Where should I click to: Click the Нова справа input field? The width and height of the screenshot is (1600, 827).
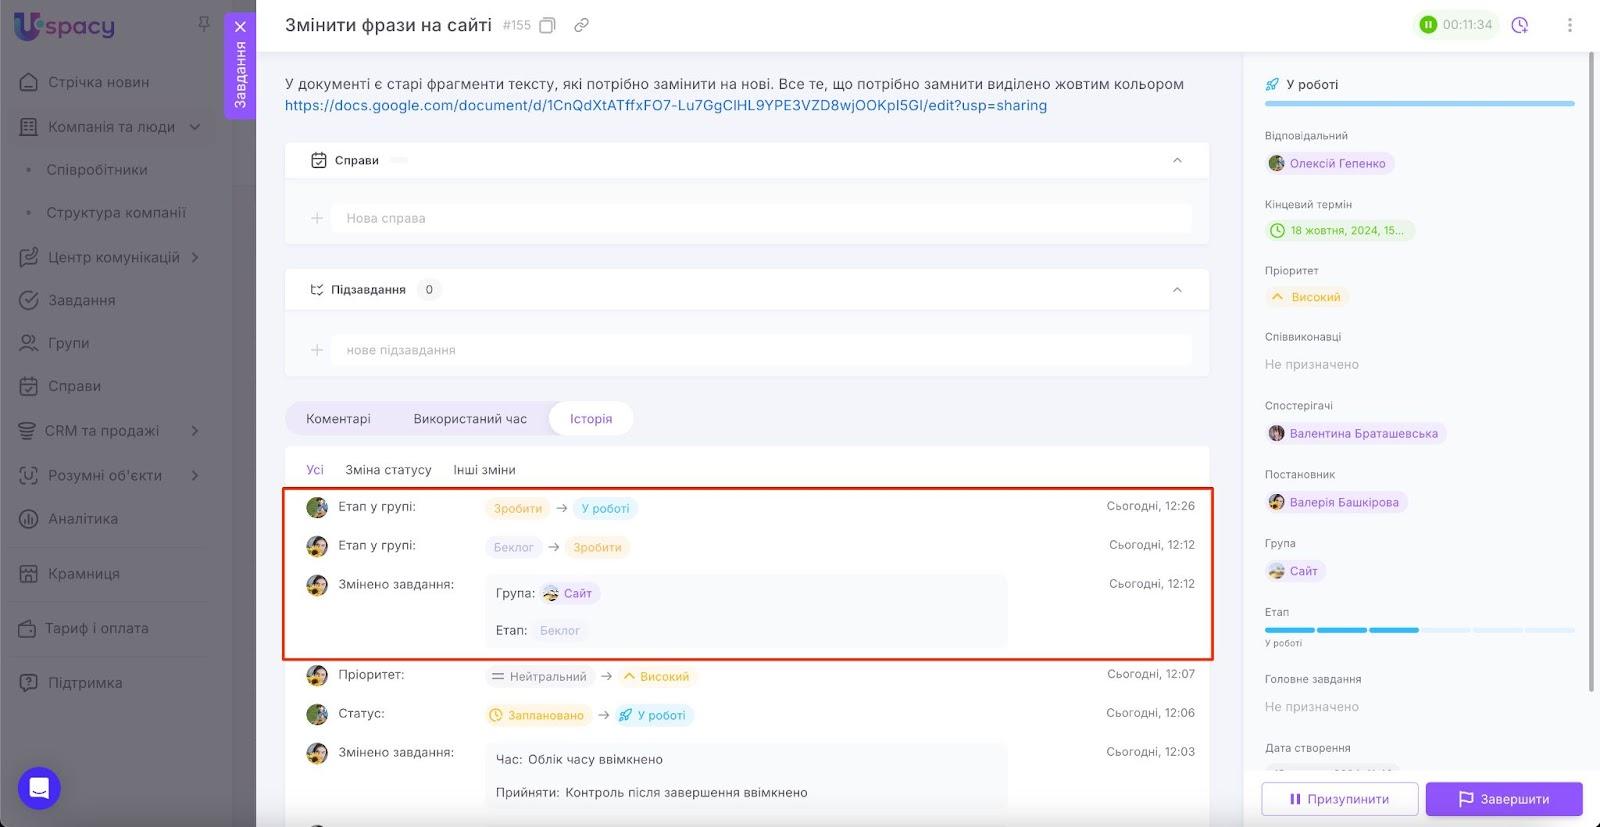(760, 218)
